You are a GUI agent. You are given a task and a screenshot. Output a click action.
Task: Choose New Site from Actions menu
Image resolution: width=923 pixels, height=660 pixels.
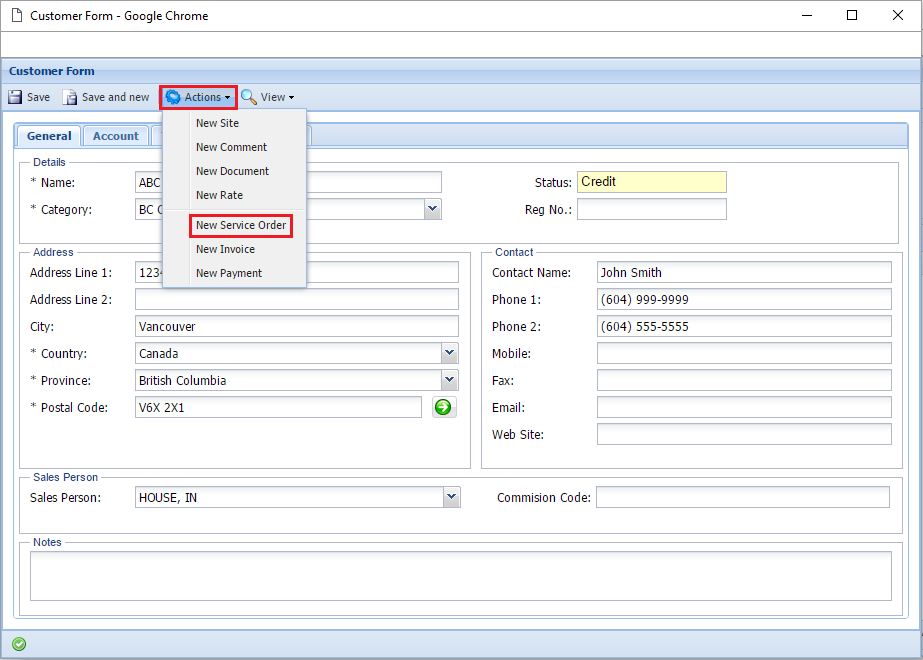pyautogui.click(x=217, y=123)
